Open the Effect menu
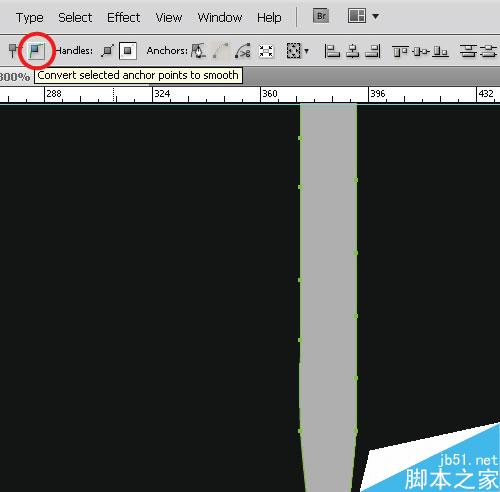This screenshot has width=500, height=492. click(x=123, y=17)
